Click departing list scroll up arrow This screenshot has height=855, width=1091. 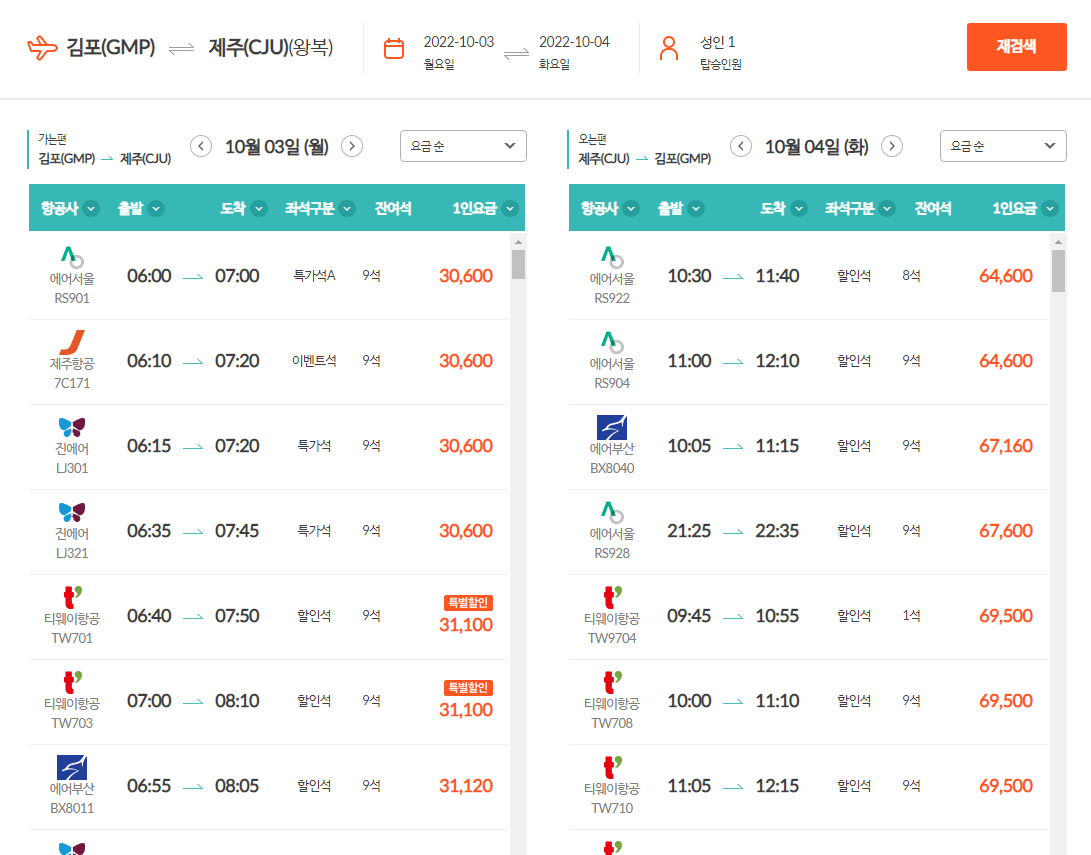coord(518,242)
